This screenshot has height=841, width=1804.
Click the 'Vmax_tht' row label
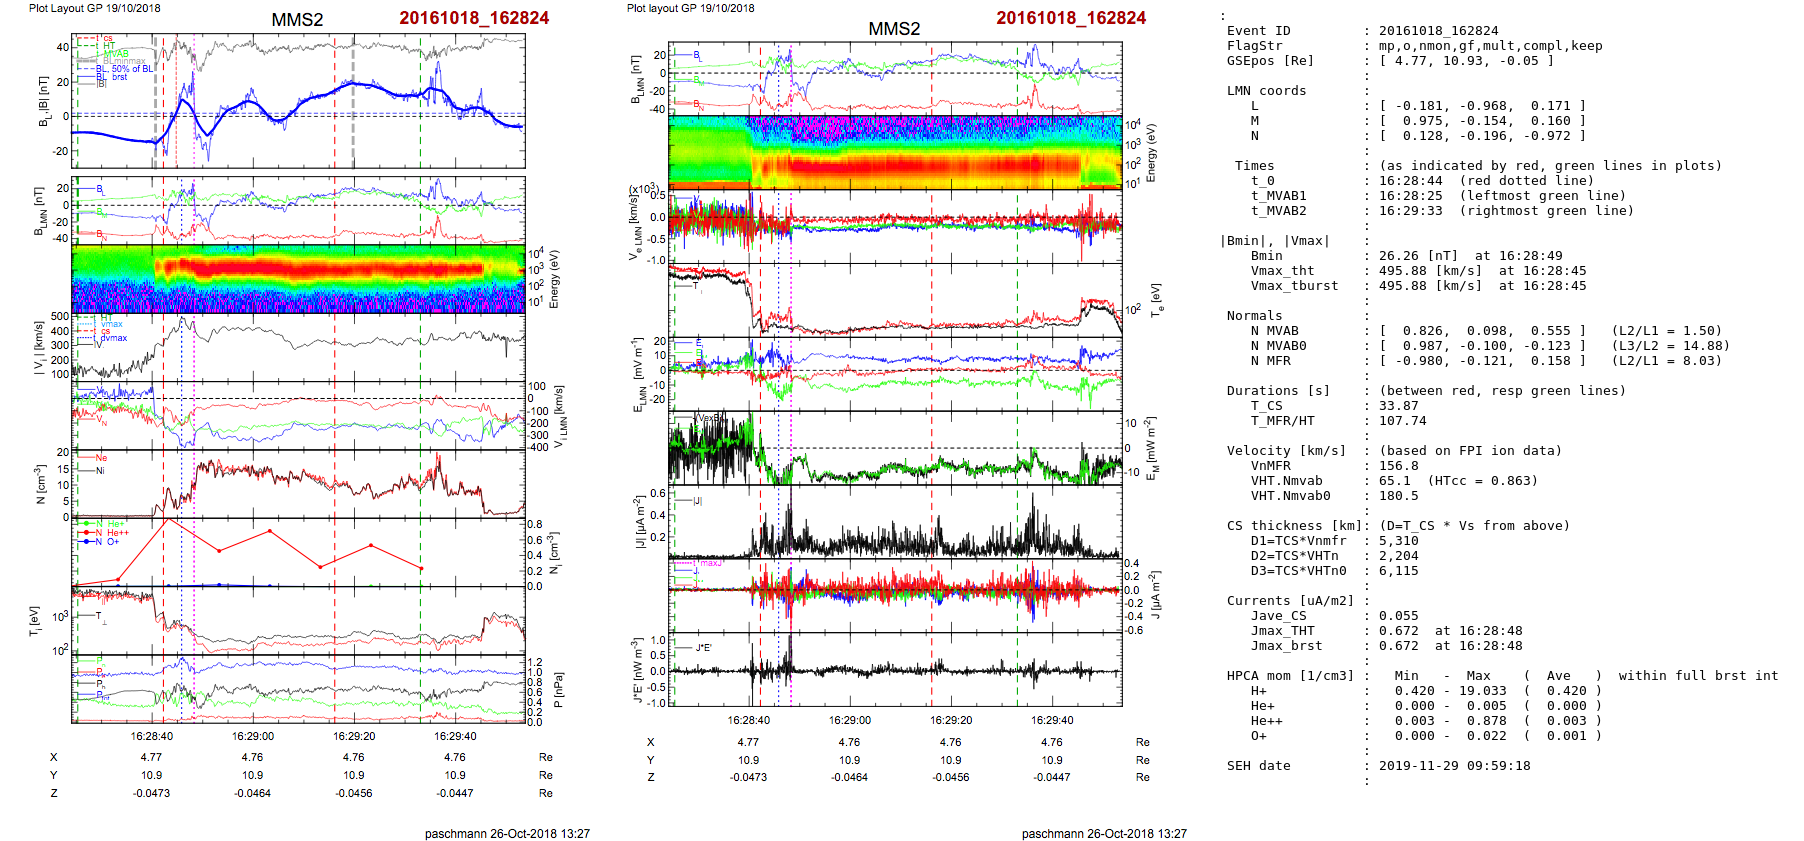(x=1282, y=271)
